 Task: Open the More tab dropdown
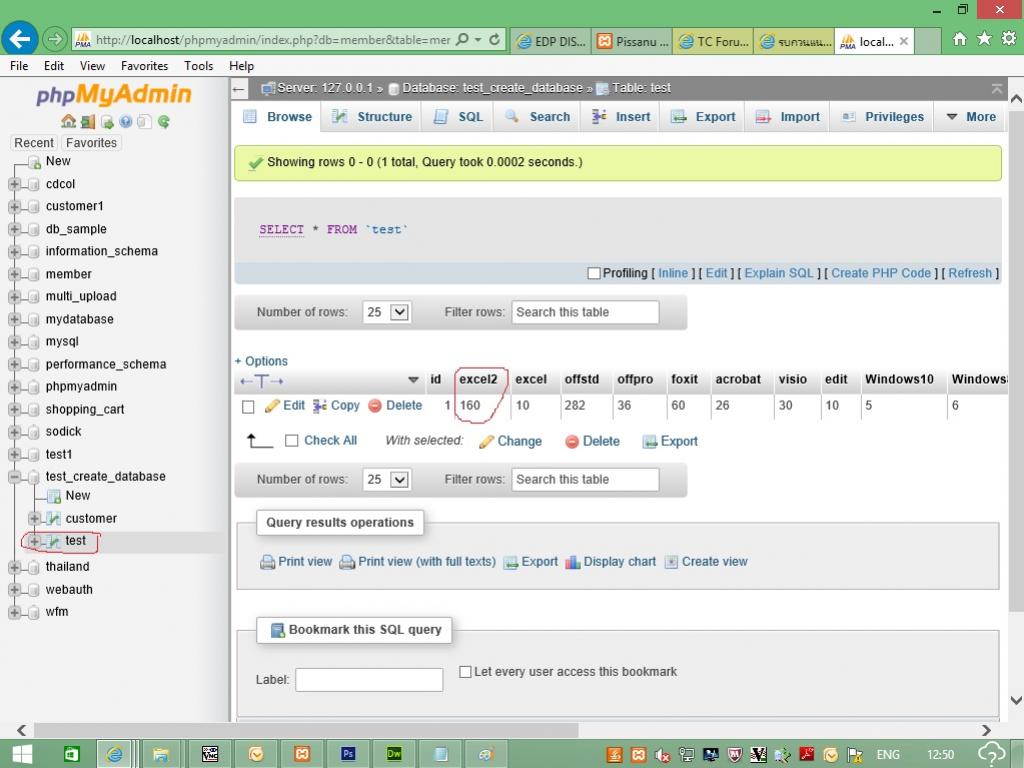pos(971,117)
